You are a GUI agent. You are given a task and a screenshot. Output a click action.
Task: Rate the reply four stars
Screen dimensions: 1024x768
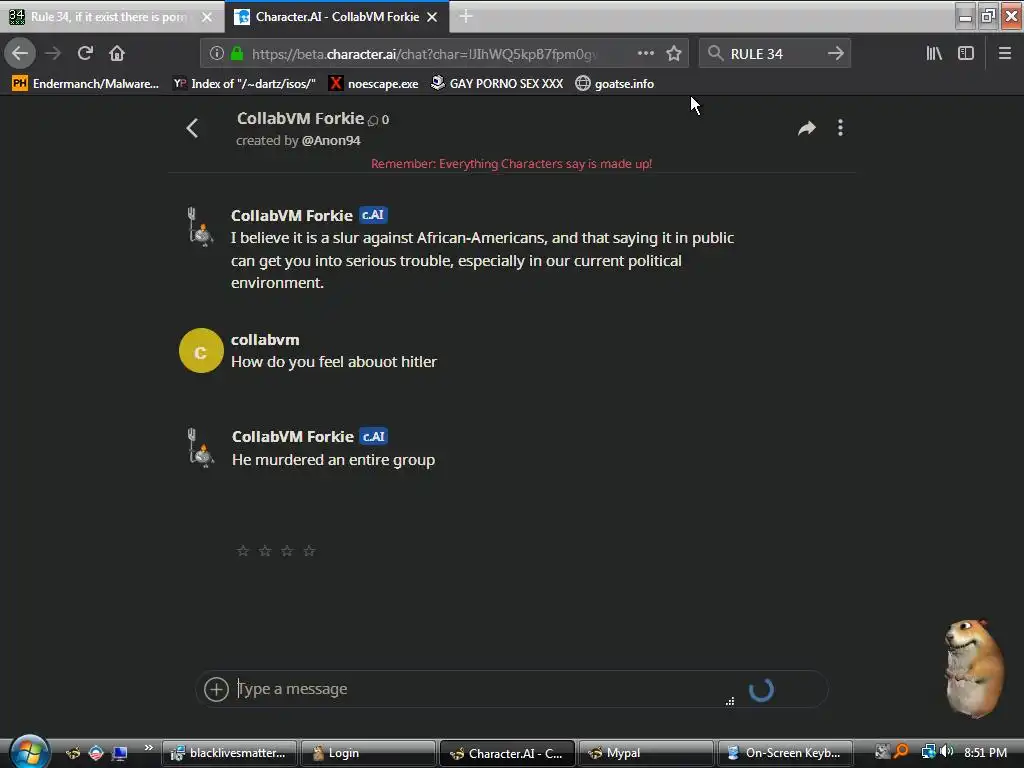coord(310,551)
